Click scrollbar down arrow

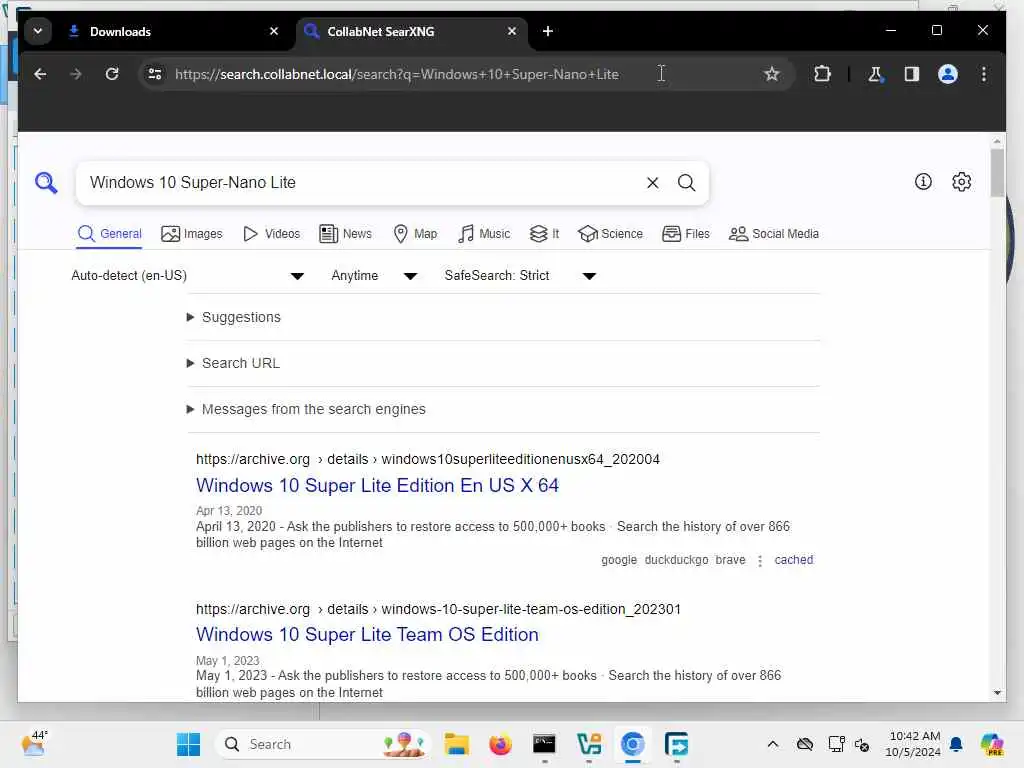[x=997, y=692]
